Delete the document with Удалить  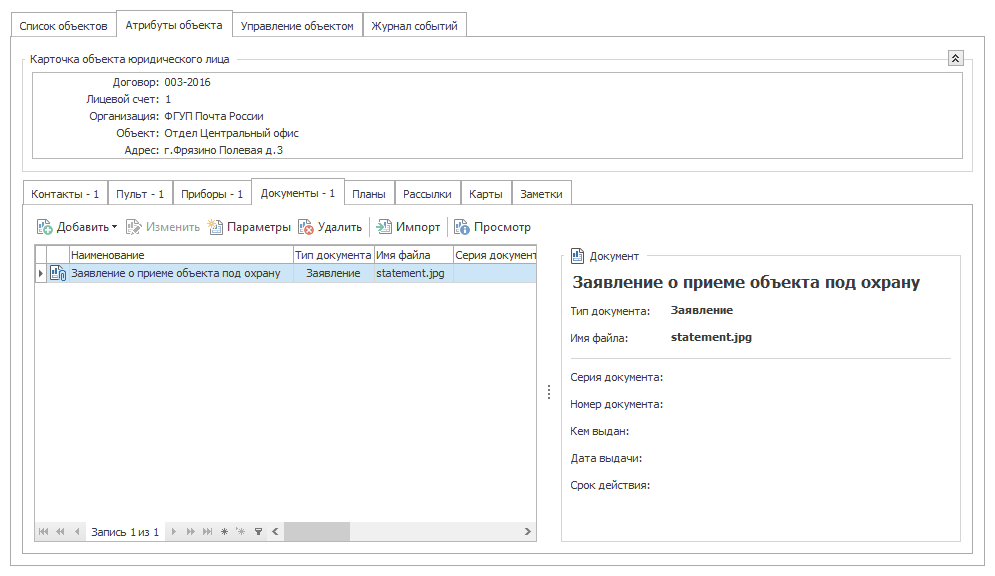330,227
